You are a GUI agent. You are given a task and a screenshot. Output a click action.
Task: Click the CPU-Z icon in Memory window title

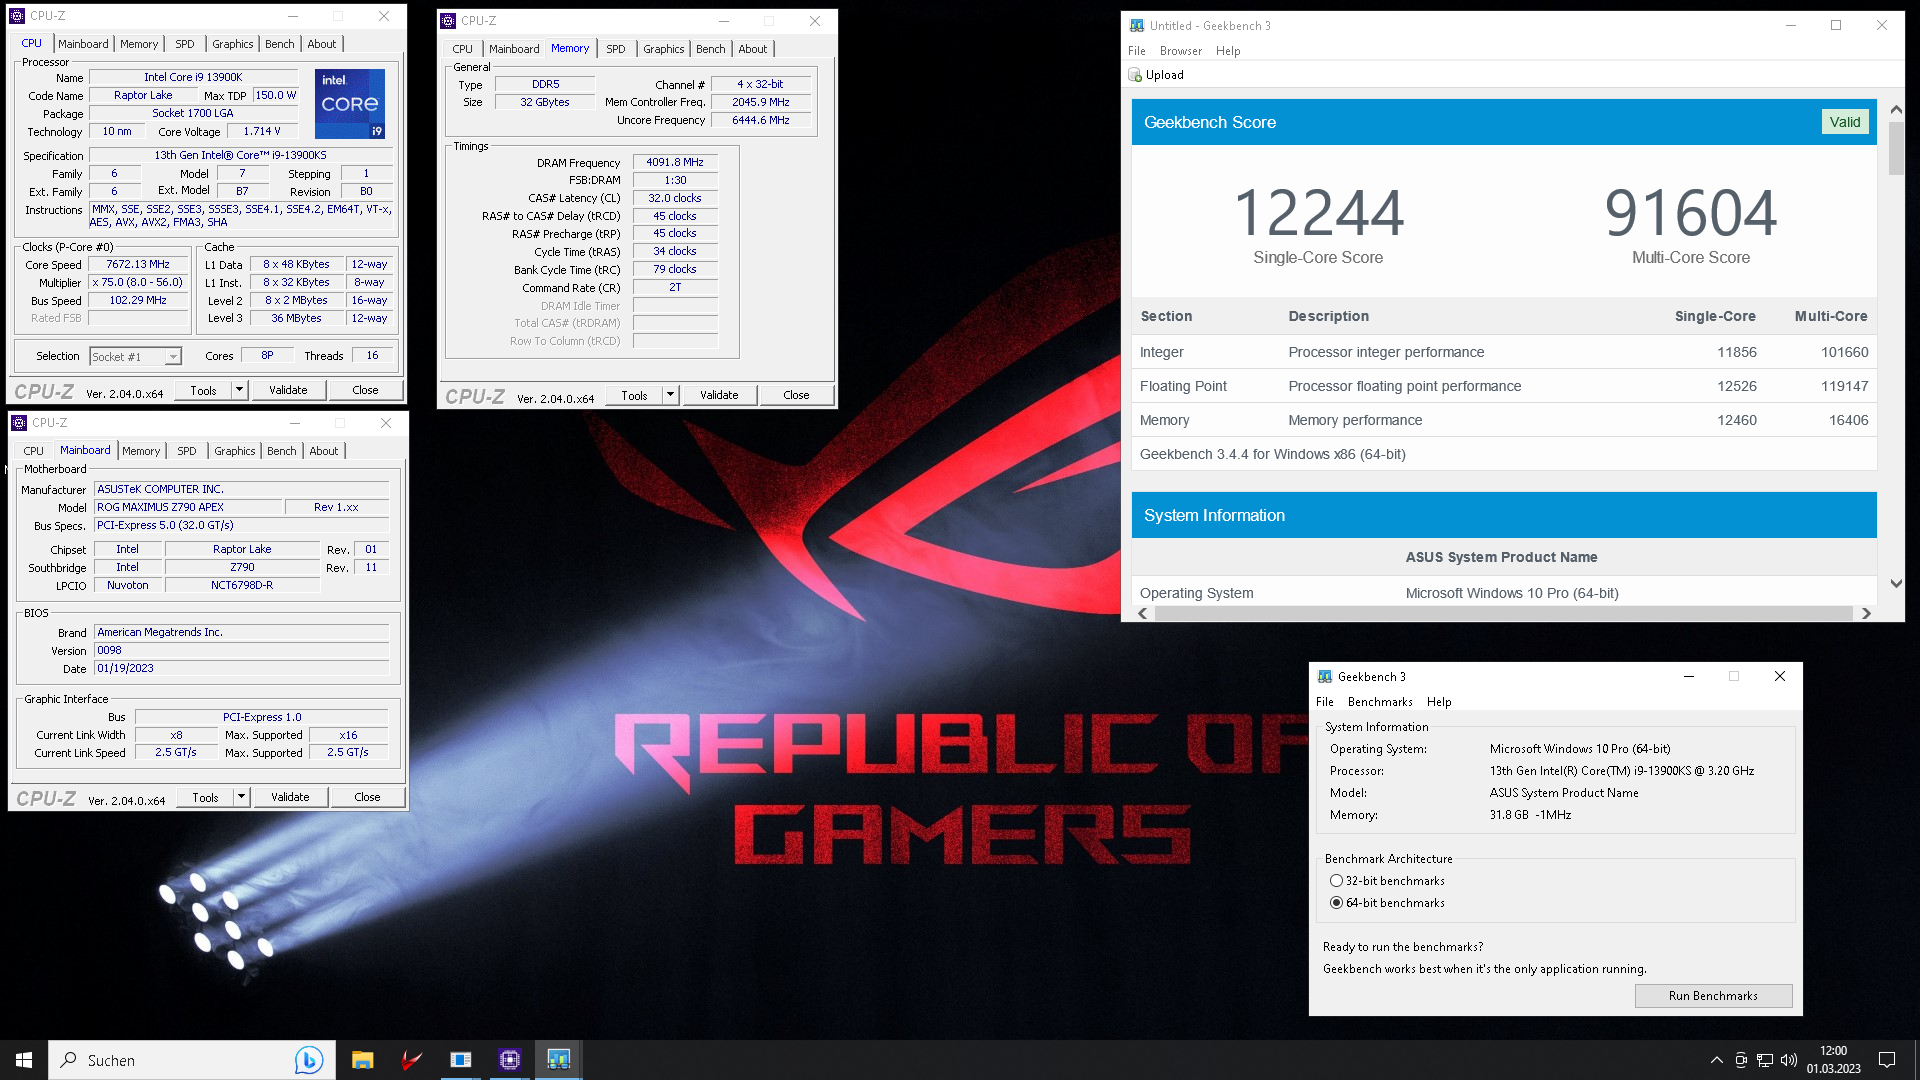pos(449,21)
